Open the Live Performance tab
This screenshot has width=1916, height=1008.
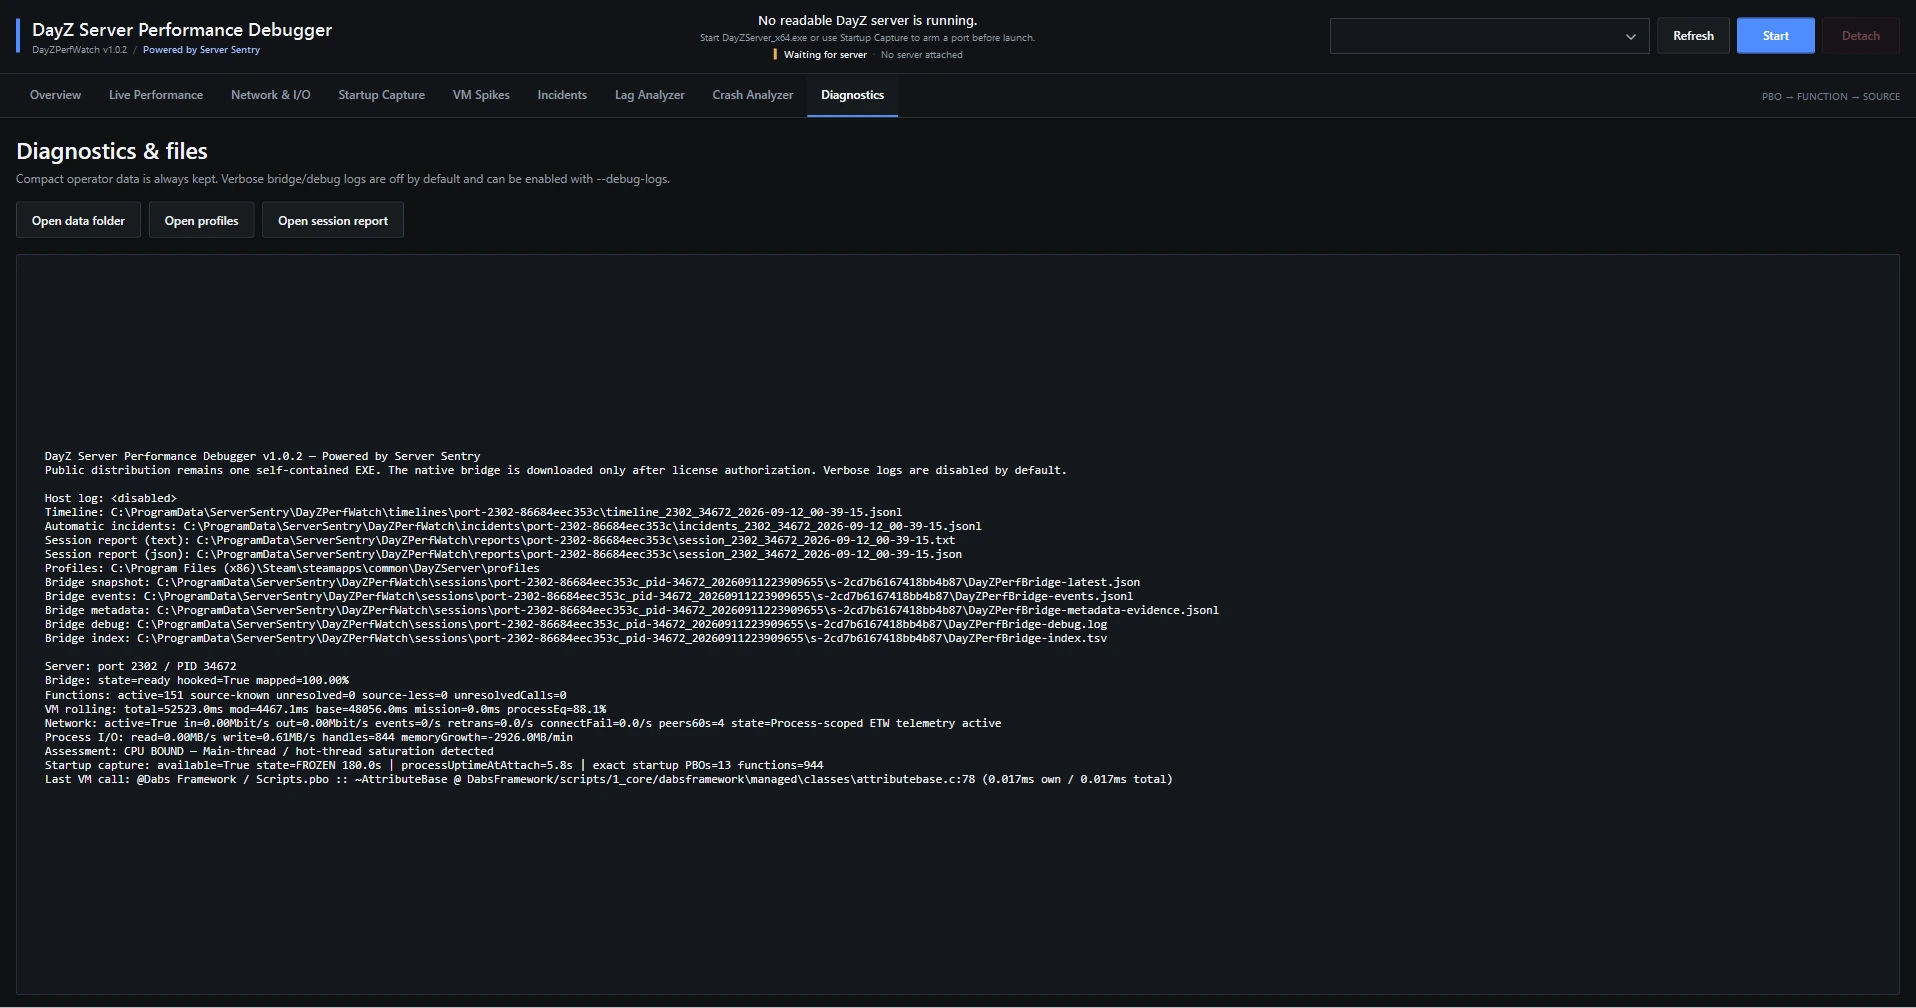[x=156, y=95]
